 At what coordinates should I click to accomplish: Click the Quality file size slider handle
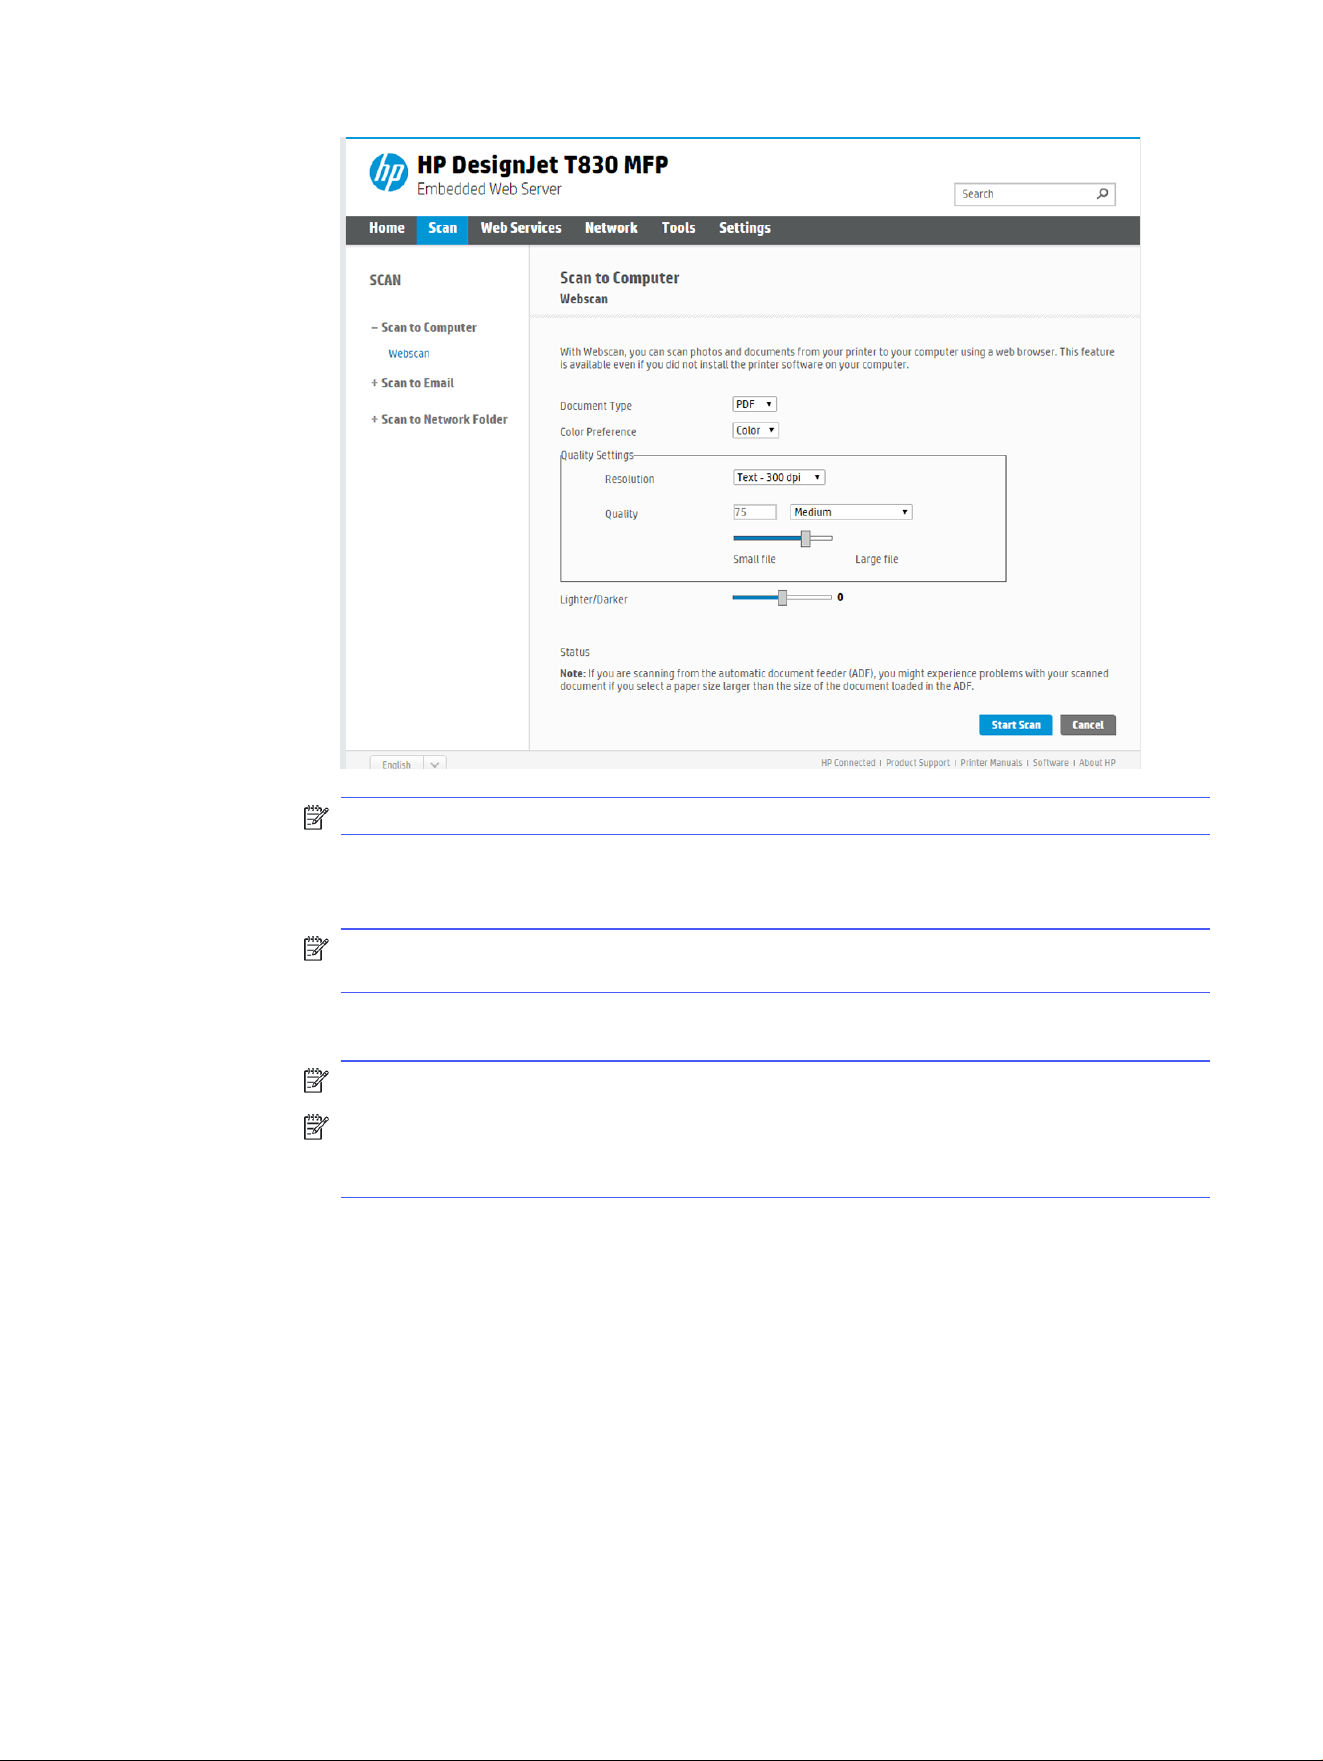point(805,539)
